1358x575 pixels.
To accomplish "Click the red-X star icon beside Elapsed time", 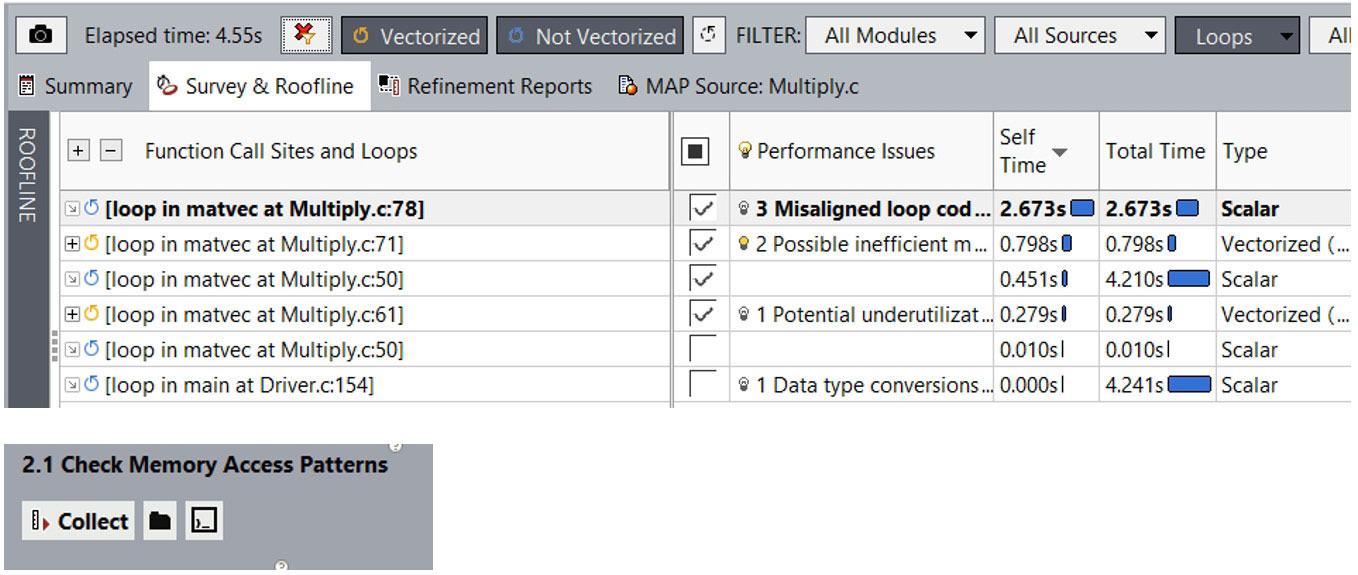I will pos(305,36).
